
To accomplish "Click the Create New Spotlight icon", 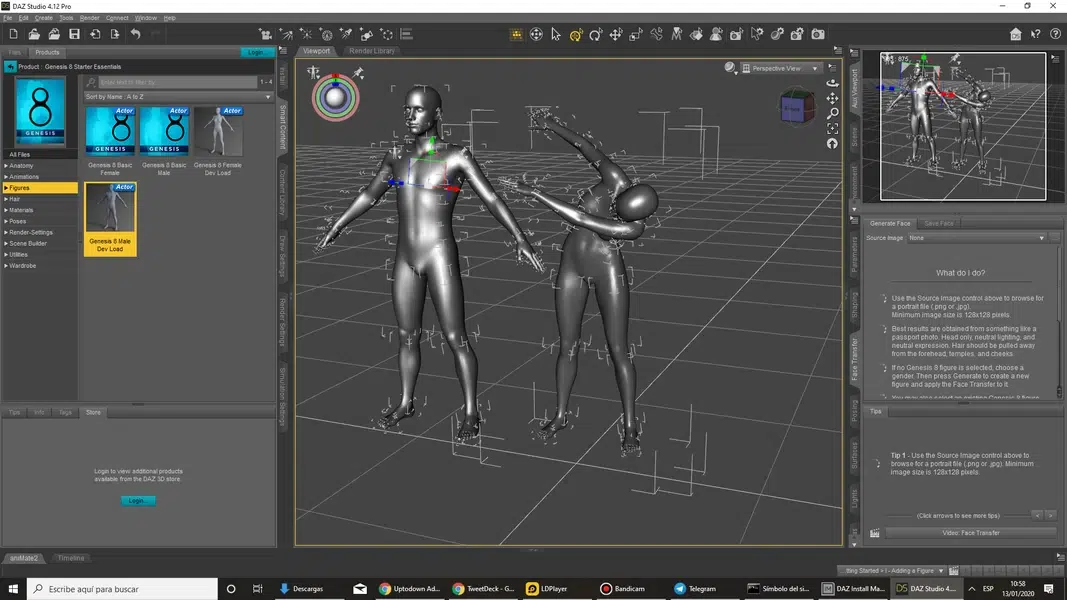I will (x=286, y=35).
